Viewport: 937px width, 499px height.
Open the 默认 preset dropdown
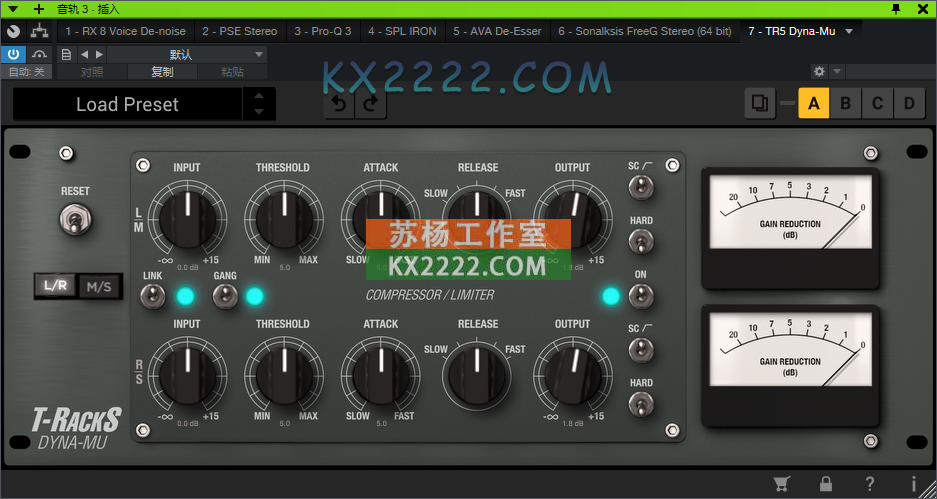point(187,54)
